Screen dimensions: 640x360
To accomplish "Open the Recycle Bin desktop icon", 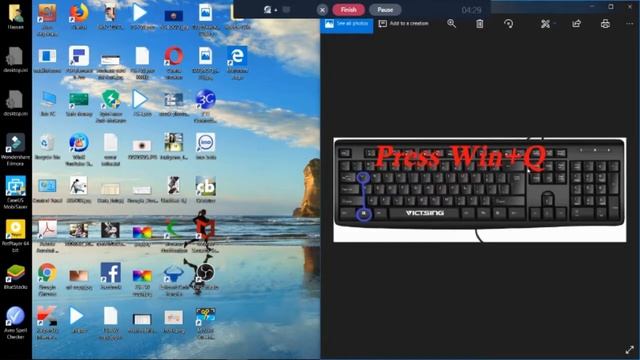I will tap(47, 147).
